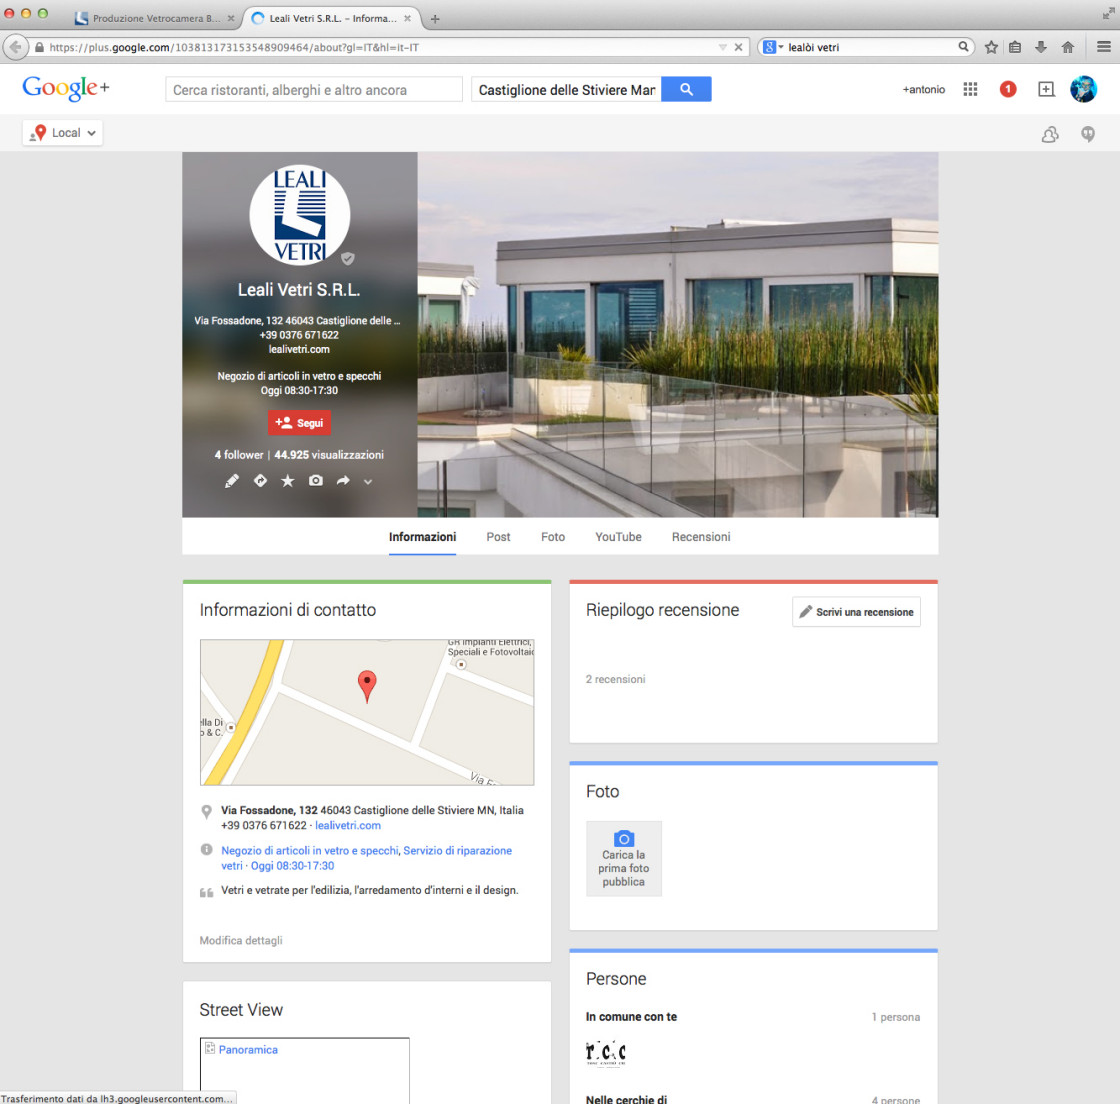Click the Carica la prima foto pubblica tile

(x=624, y=858)
